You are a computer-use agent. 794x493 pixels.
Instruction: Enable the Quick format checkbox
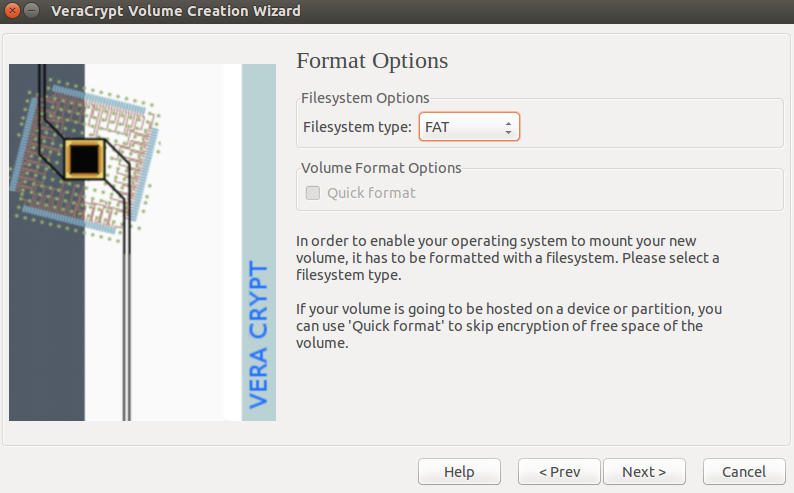[313, 193]
